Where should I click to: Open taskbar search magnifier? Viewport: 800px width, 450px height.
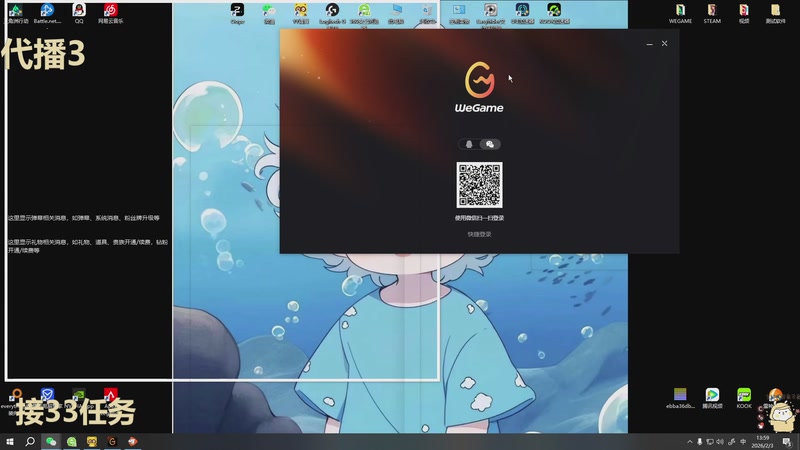point(30,441)
